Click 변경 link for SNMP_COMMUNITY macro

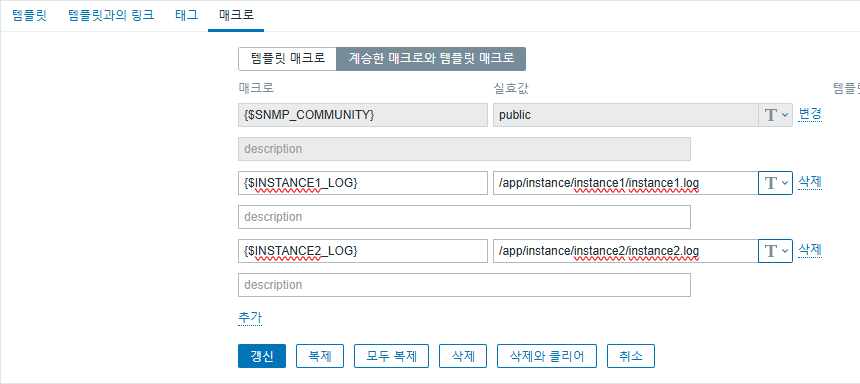(x=810, y=114)
